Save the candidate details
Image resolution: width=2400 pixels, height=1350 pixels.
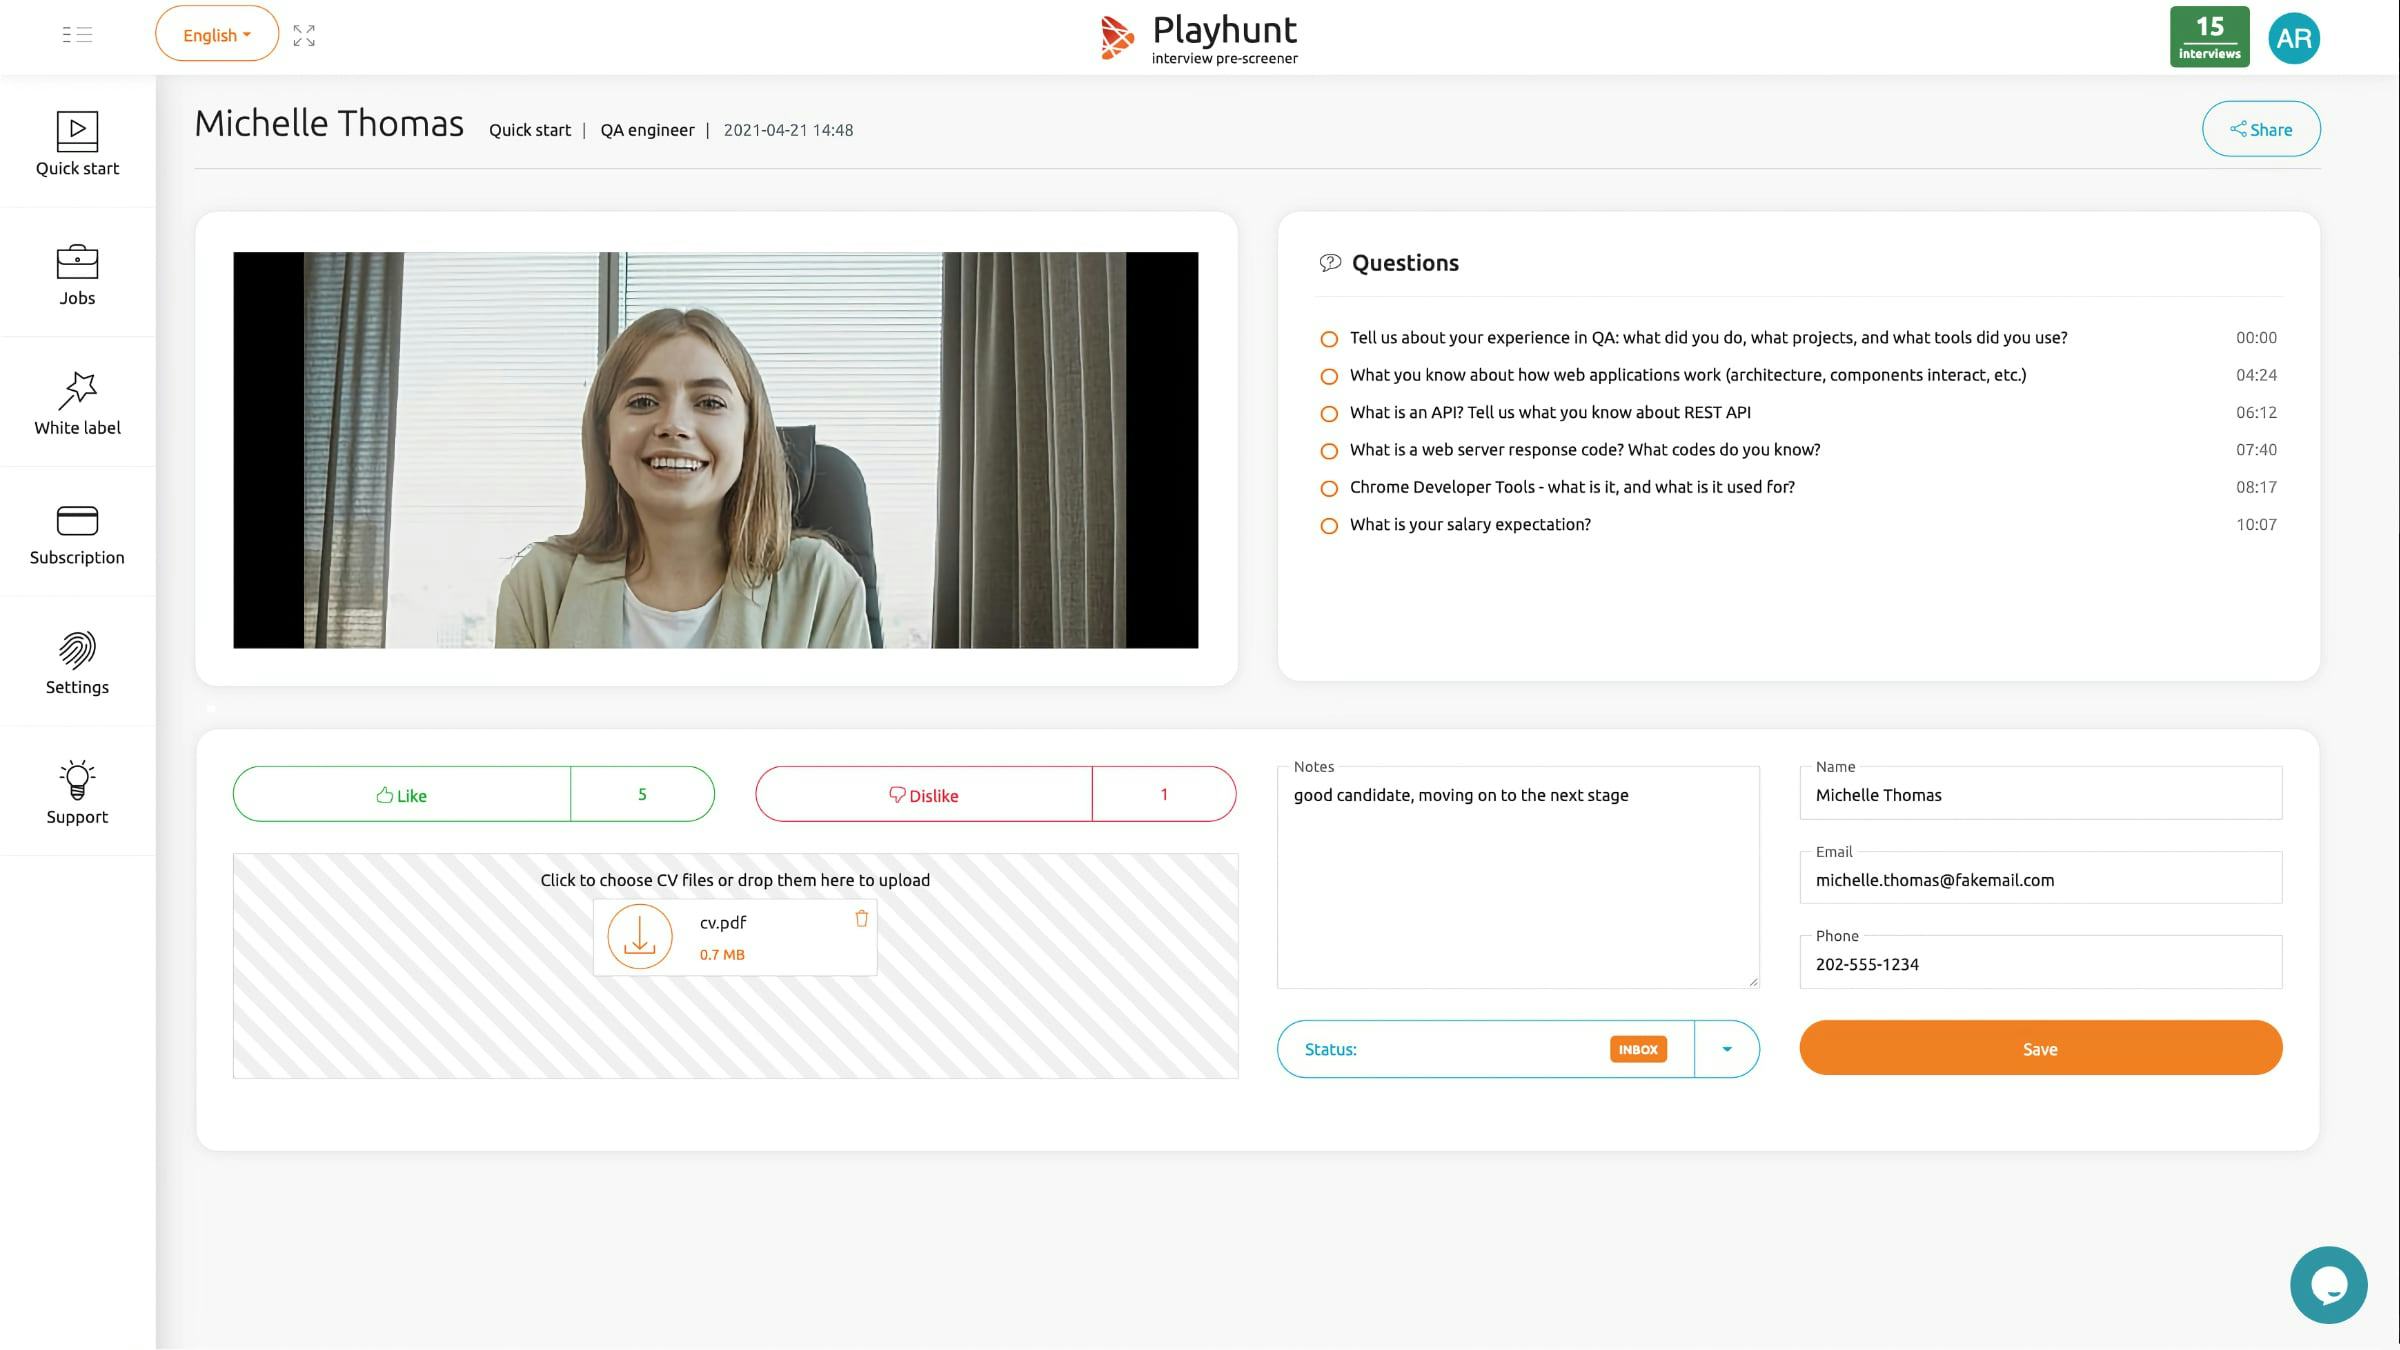2040,1048
